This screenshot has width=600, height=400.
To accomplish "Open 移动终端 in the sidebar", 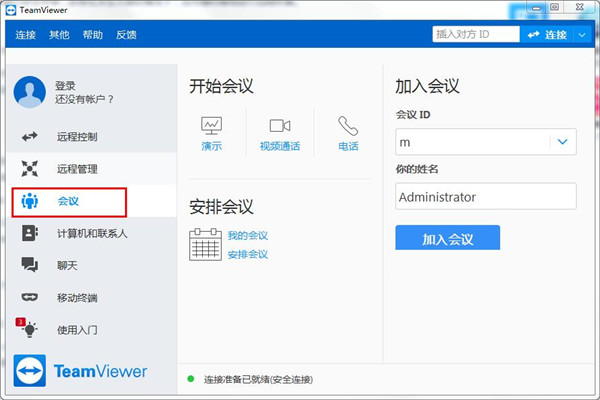I will pos(91,297).
